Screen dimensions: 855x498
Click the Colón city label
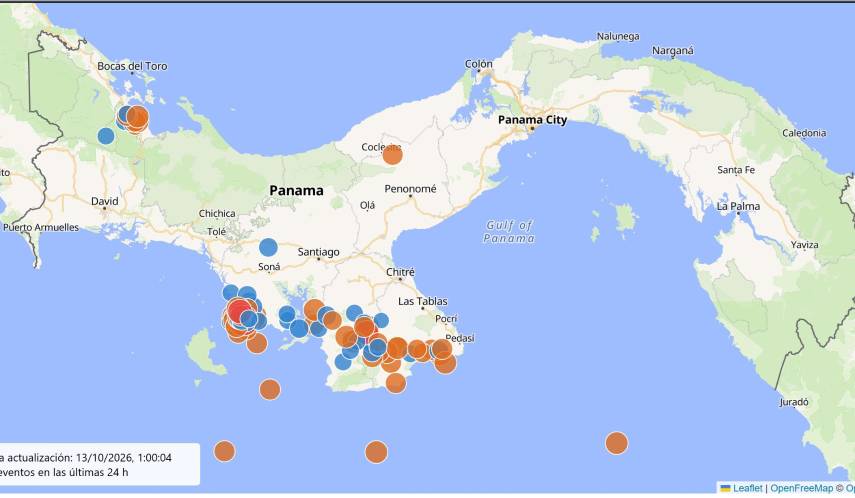[479, 64]
